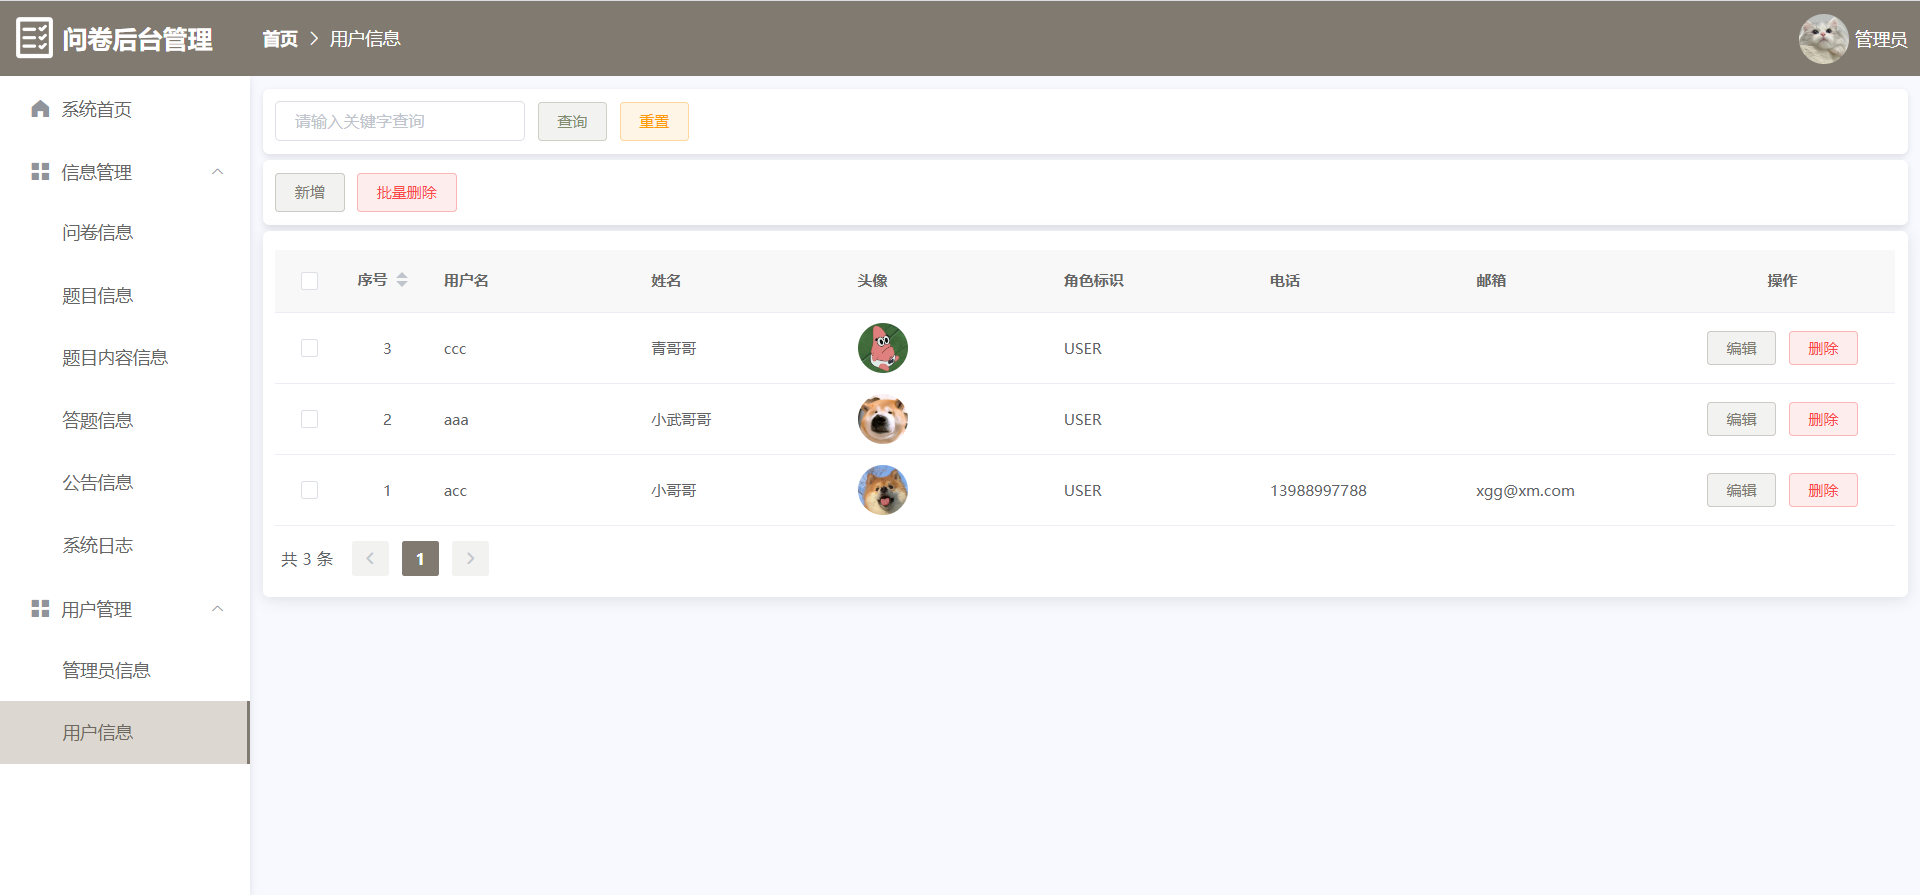
Task: Click the 问卷后台管理 title text
Action: click(x=138, y=39)
